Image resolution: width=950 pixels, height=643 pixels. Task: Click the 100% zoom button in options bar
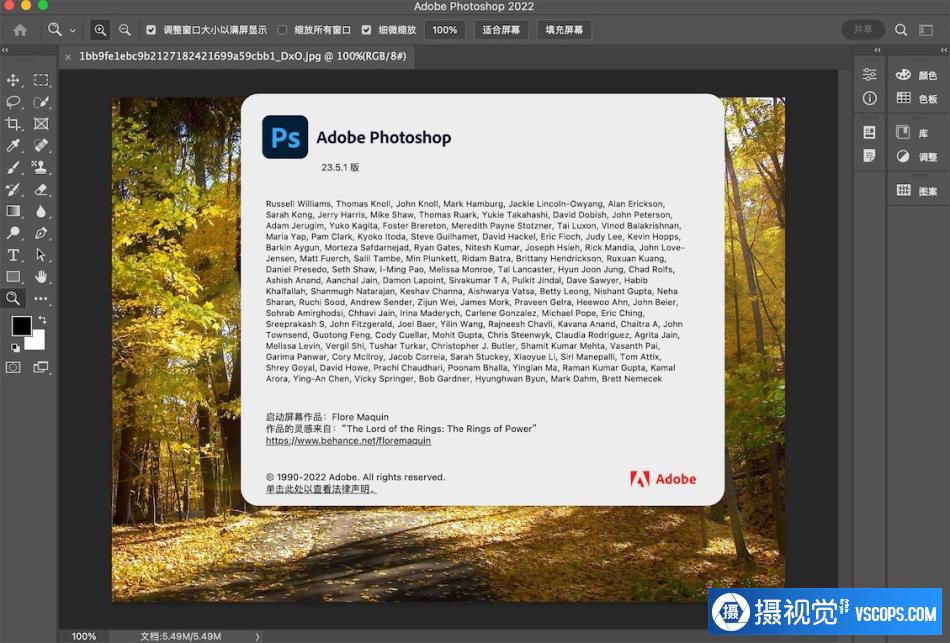[445, 30]
